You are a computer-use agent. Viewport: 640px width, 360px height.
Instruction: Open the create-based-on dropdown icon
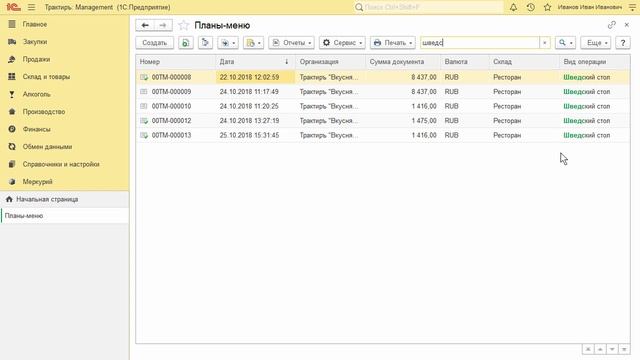click(228, 43)
